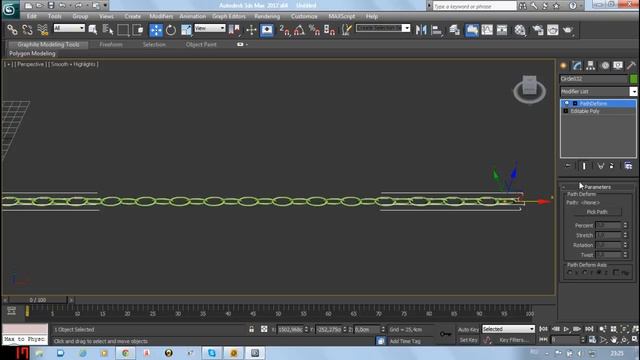This screenshot has width=640, height=360.
Task: Collapse the Parameters rollout
Action: coord(598,187)
